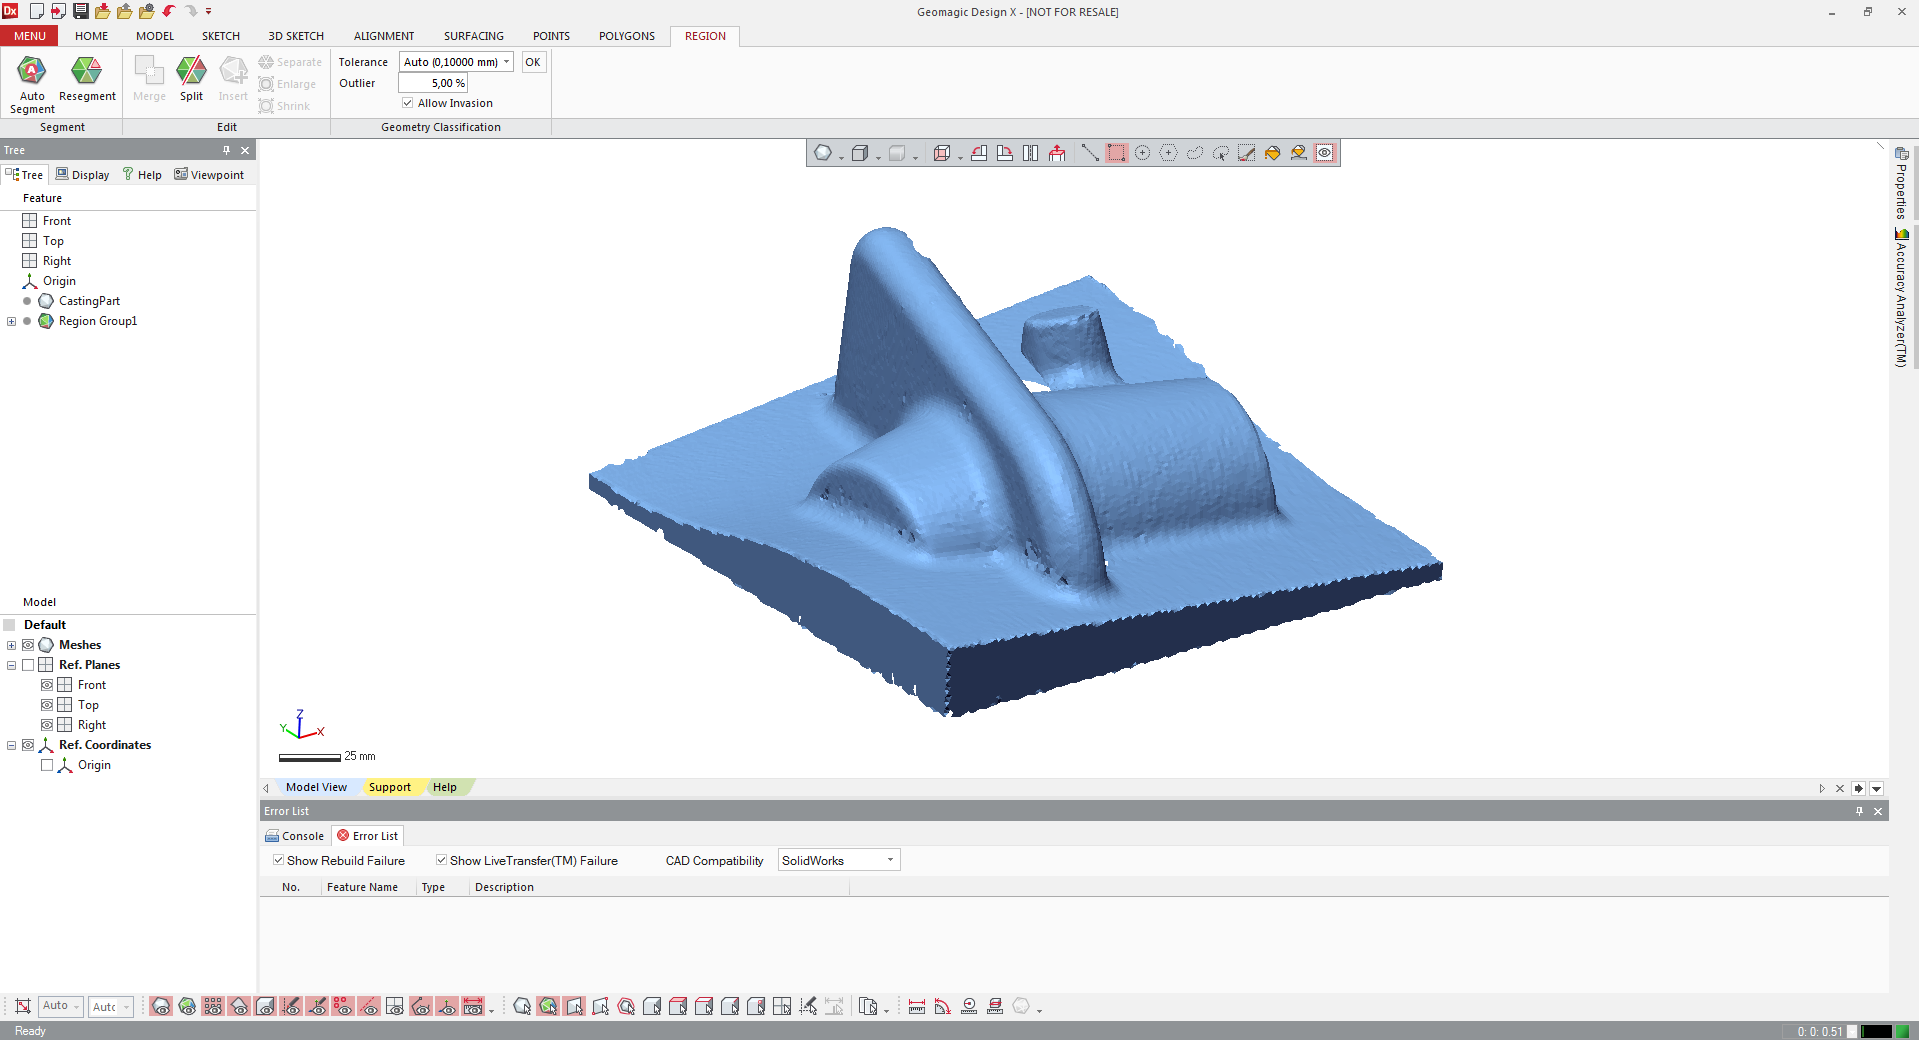
Task: Choose the Circle selection mode
Action: click(1142, 153)
